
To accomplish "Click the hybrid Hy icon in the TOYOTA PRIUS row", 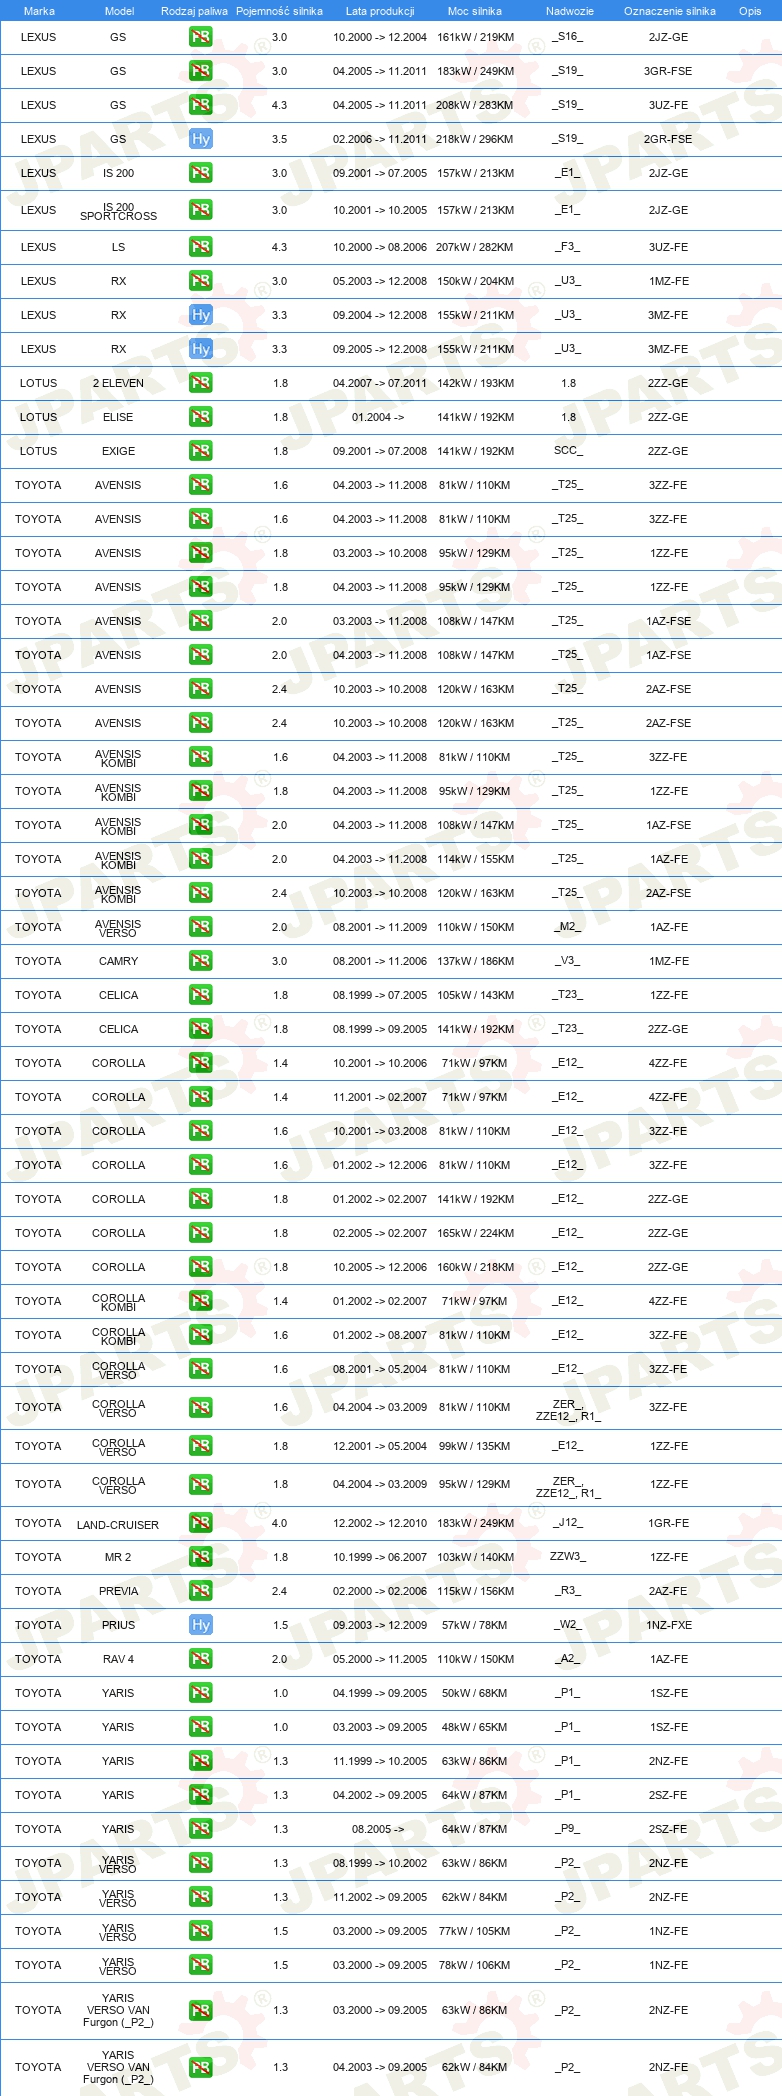I will pos(201,1625).
